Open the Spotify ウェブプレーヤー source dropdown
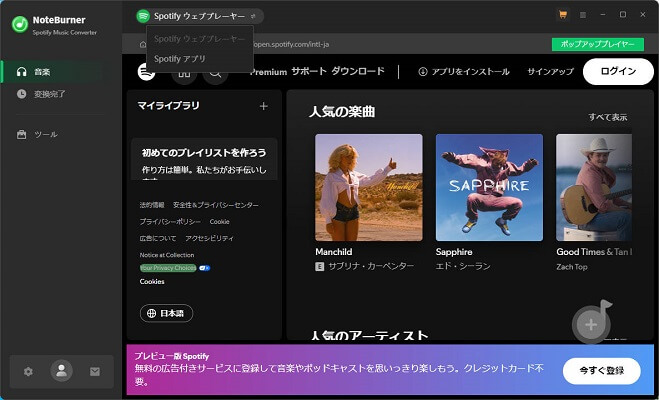The height and width of the screenshot is (400, 659). [x=199, y=16]
